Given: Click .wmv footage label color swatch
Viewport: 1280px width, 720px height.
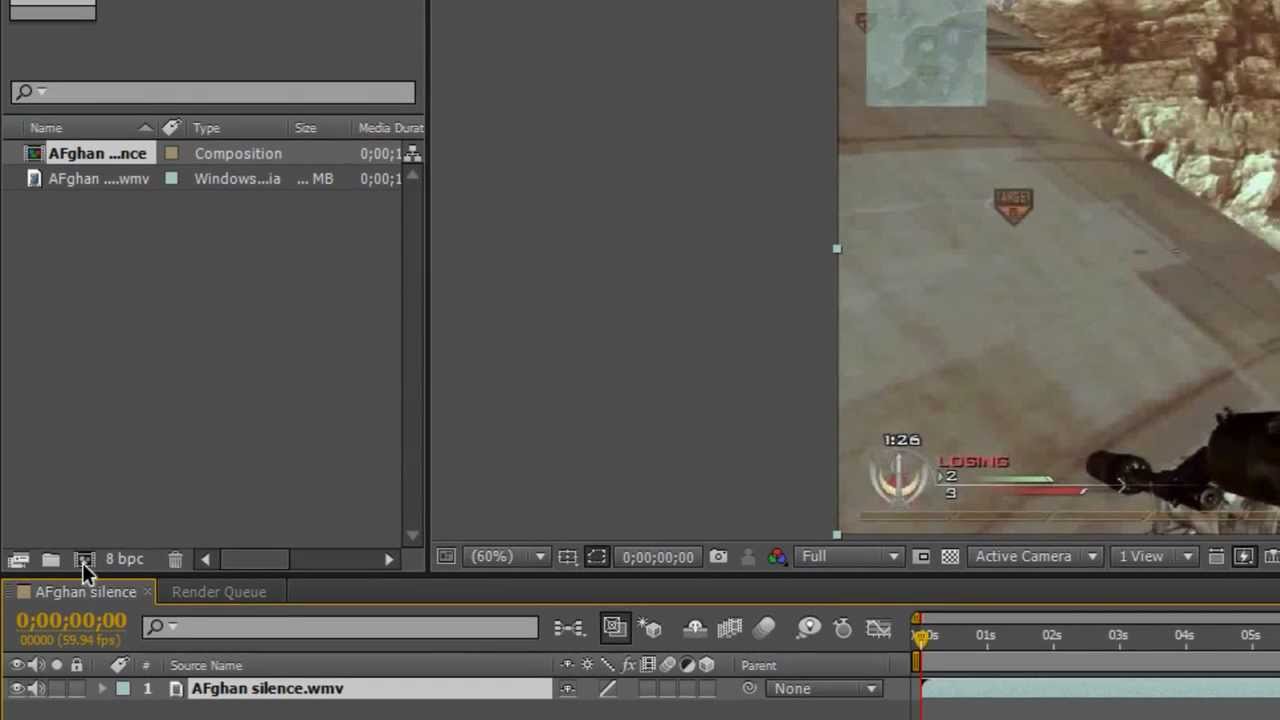Looking at the screenshot, I should [172, 179].
